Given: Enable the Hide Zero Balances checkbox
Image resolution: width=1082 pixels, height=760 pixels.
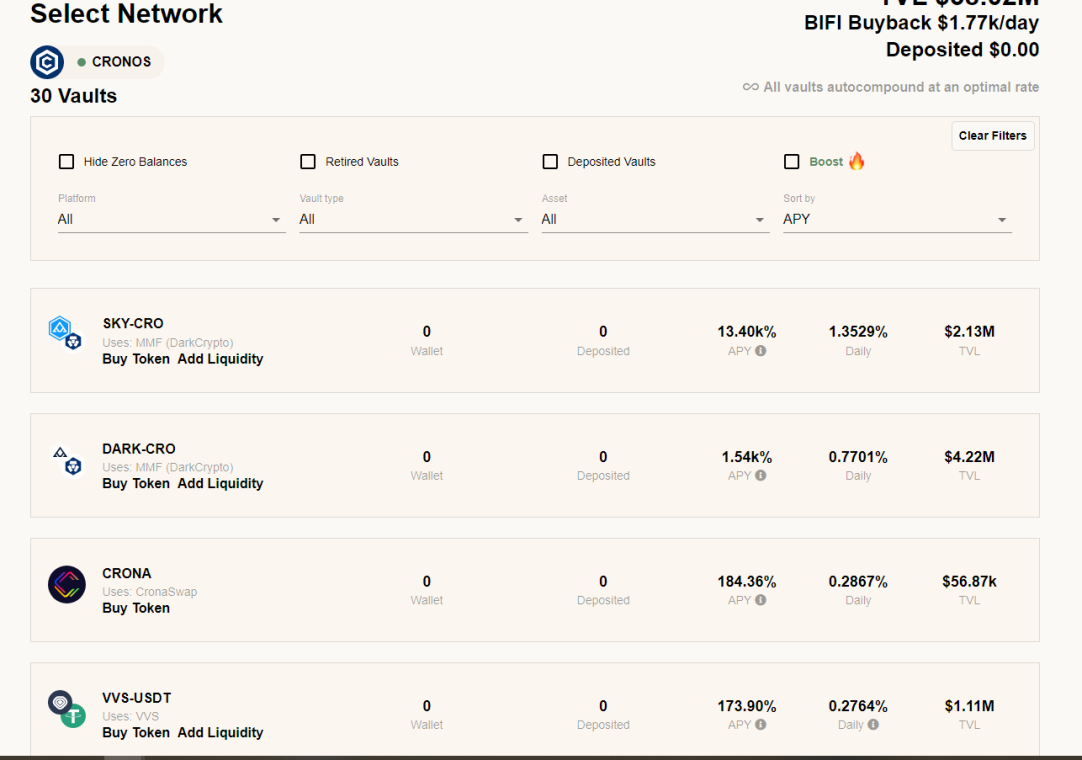Looking at the screenshot, I should pos(66,162).
